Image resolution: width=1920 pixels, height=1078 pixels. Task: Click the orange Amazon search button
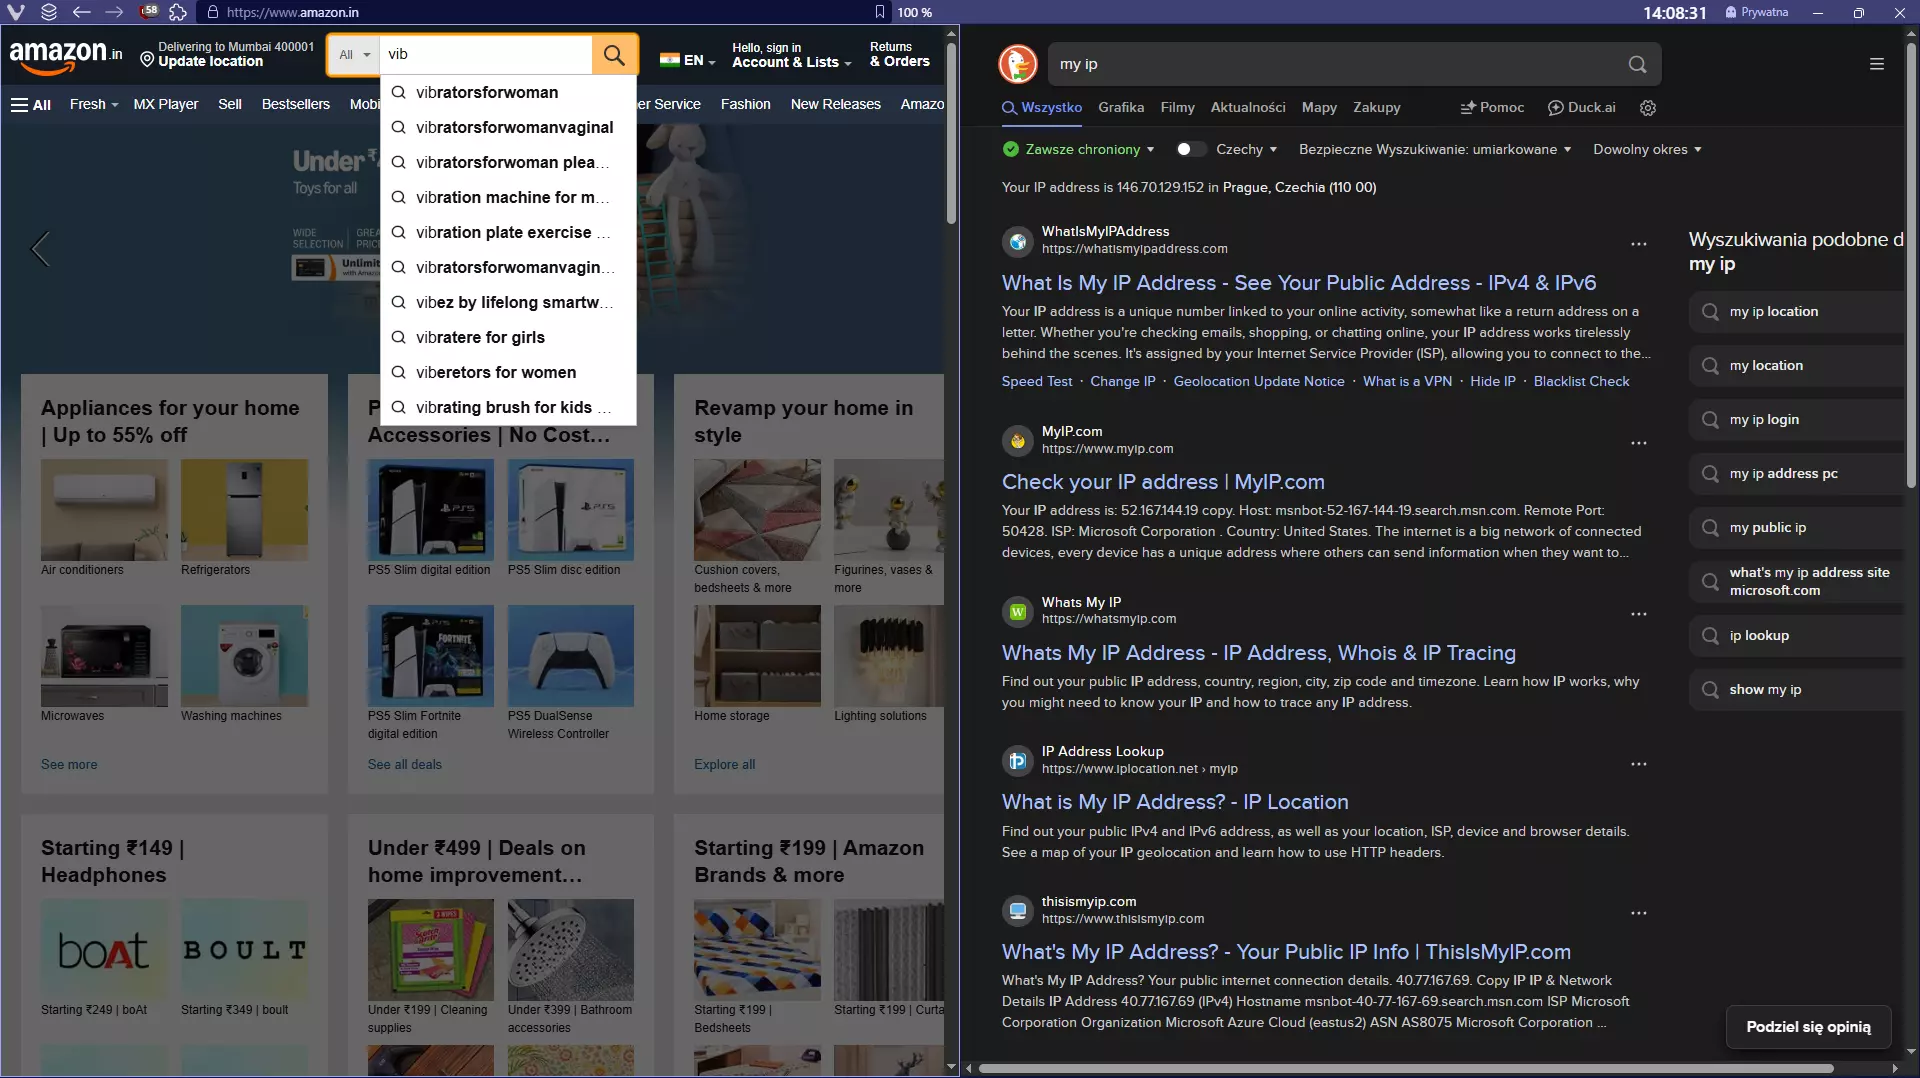point(614,55)
